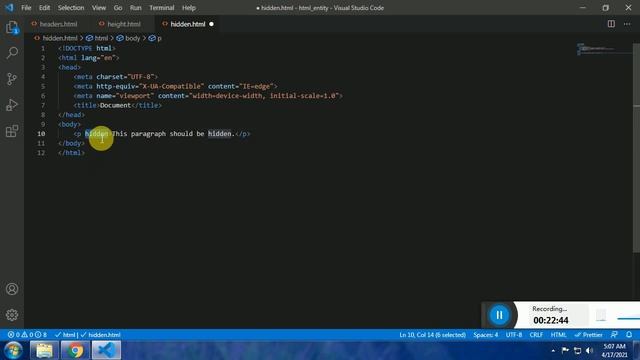
Task: Click the selected hidden attribute on line 10
Action: [x=96, y=134]
